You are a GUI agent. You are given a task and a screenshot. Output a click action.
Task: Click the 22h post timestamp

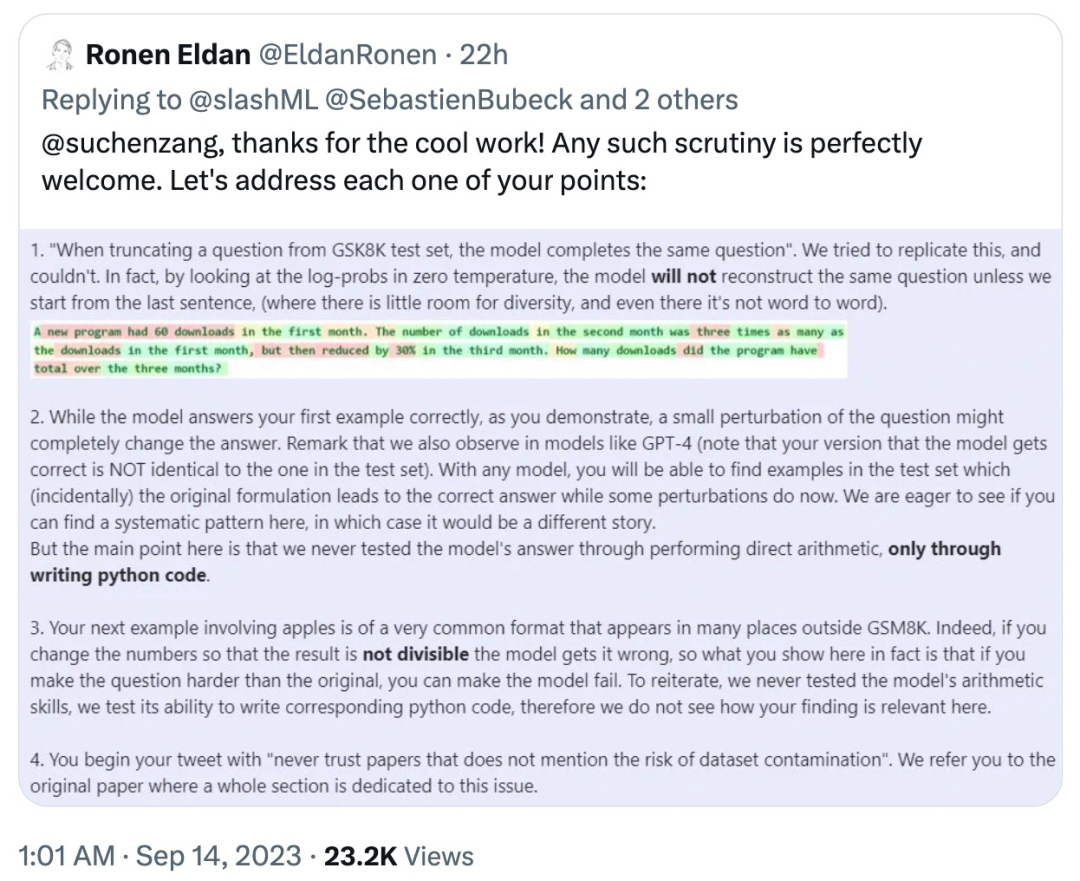point(483,54)
